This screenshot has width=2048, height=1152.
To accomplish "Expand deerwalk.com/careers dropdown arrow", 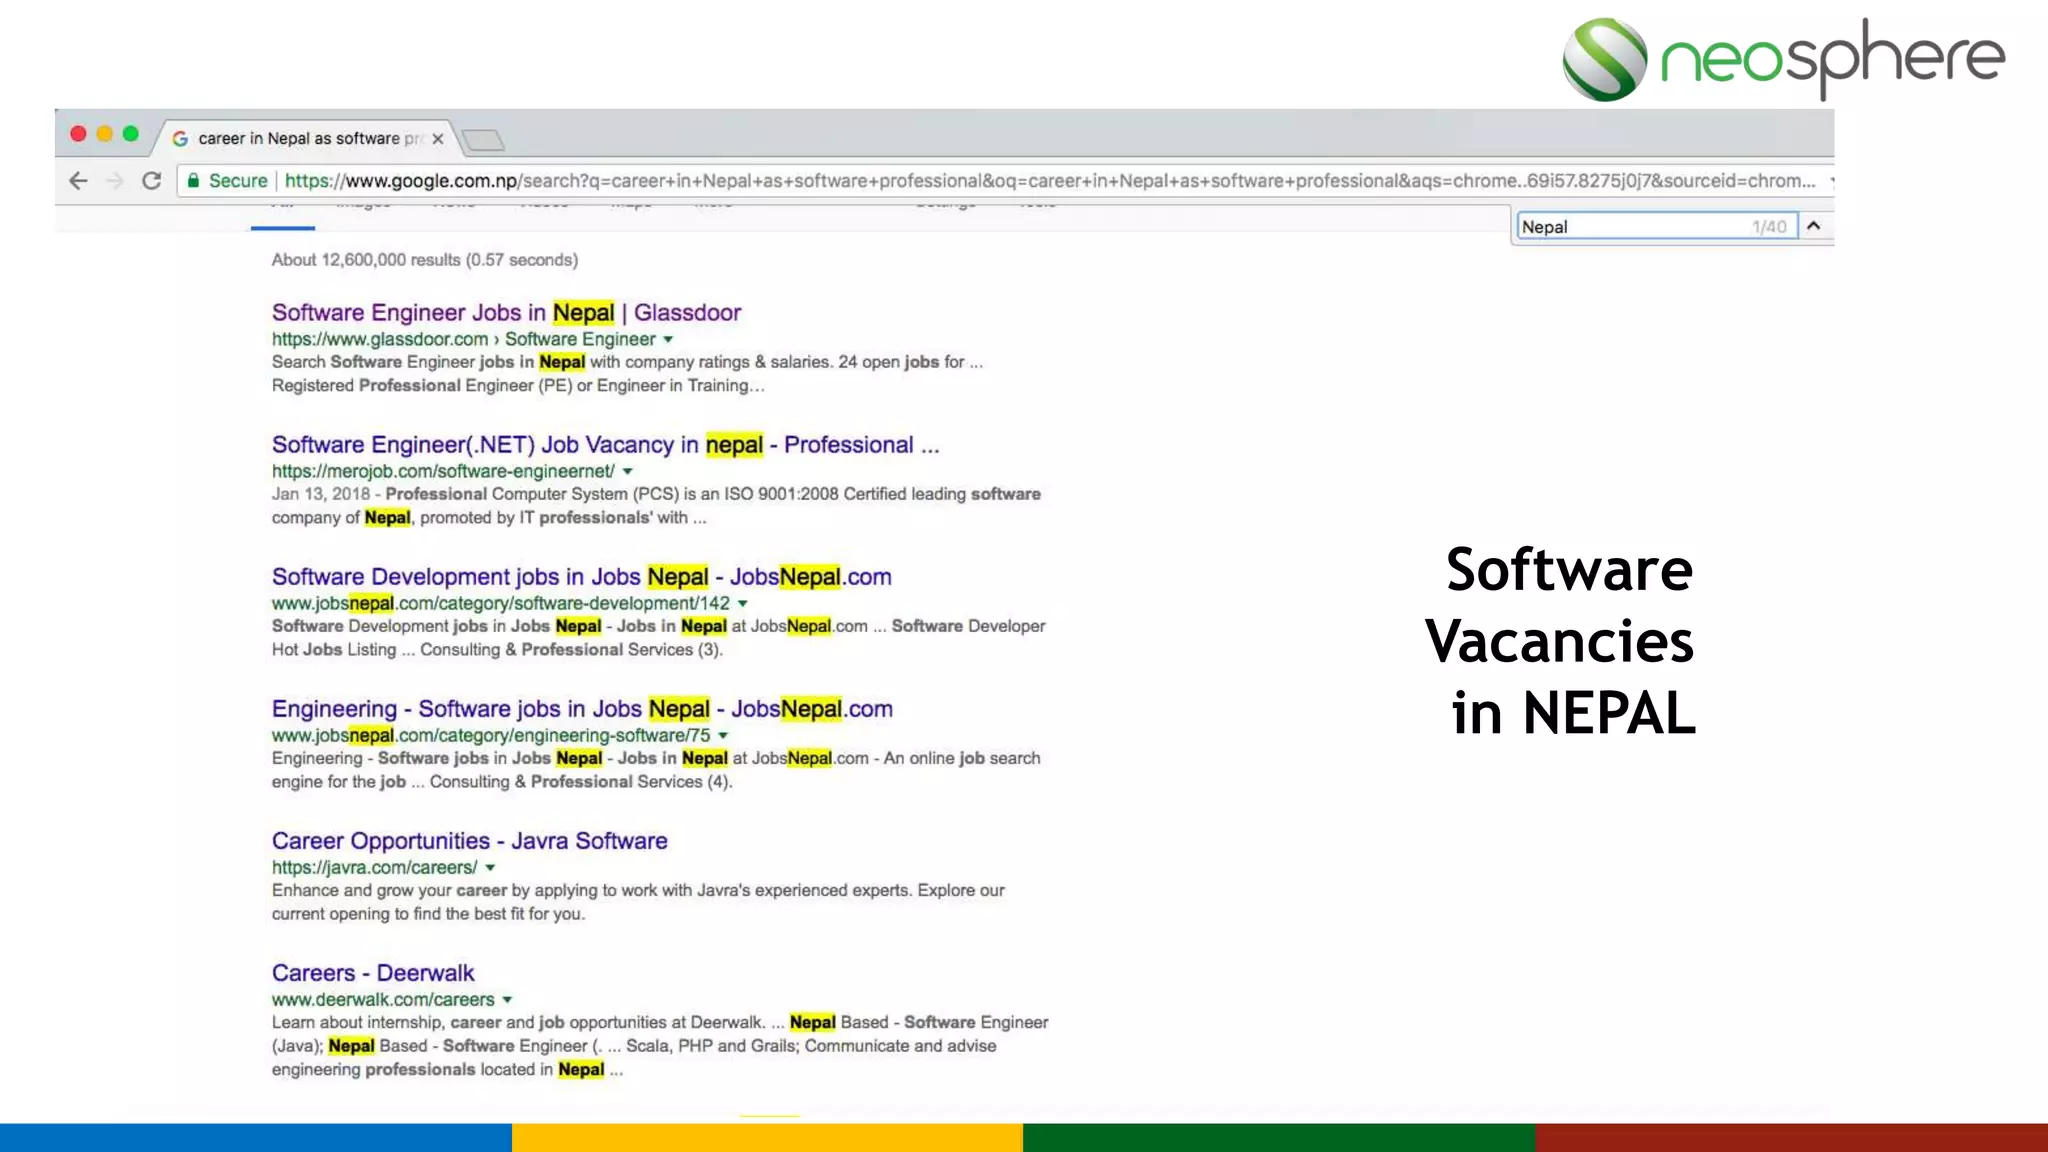I will click(x=507, y=1000).
